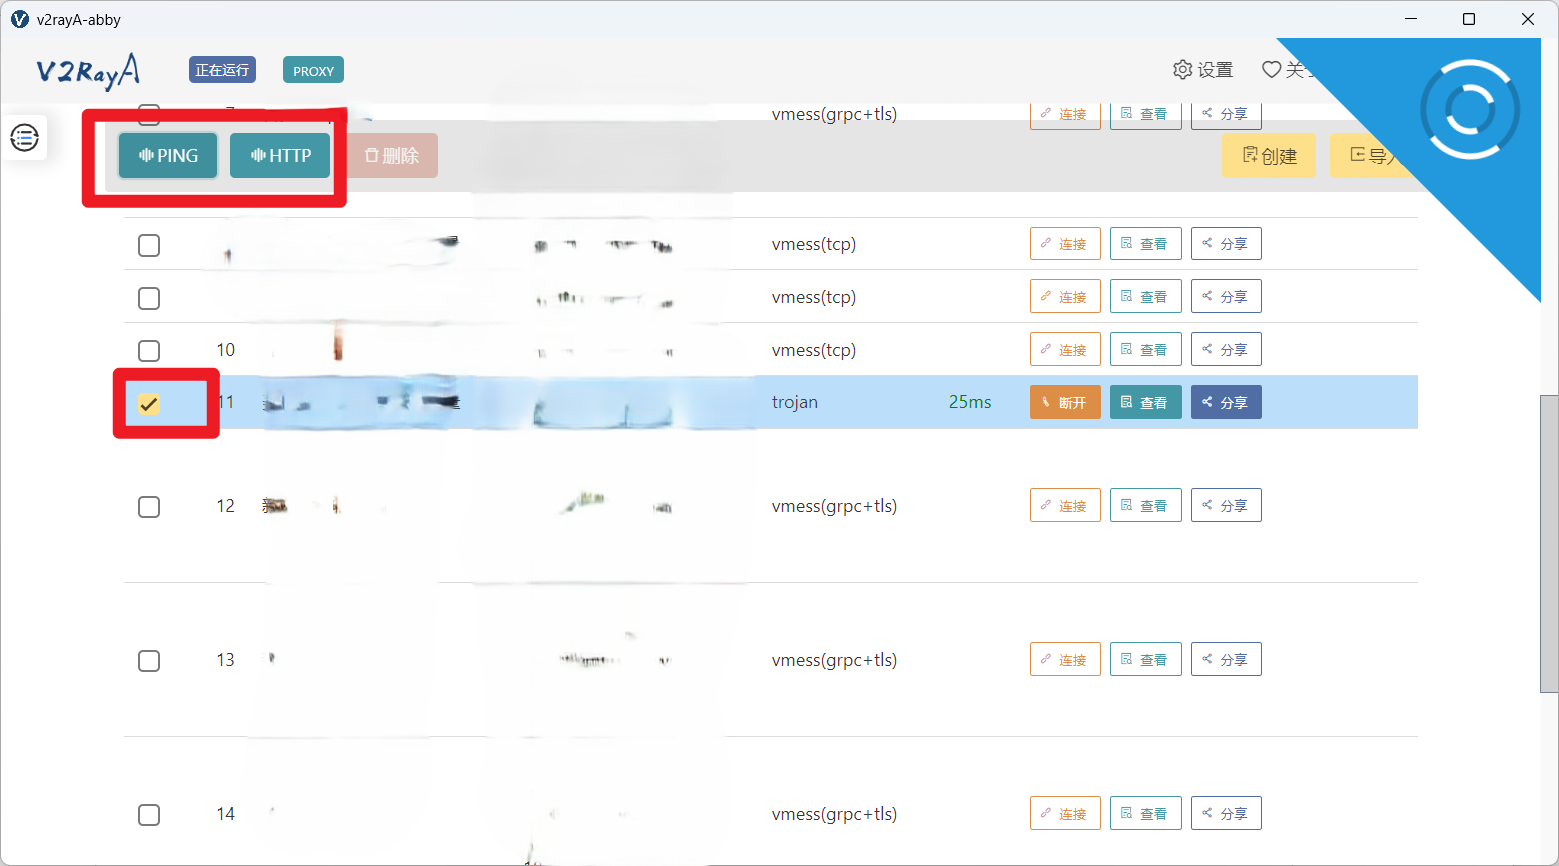Share server 13 via 分享
The width and height of the screenshot is (1559, 866).
pyautogui.click(x=1226, y=659)
